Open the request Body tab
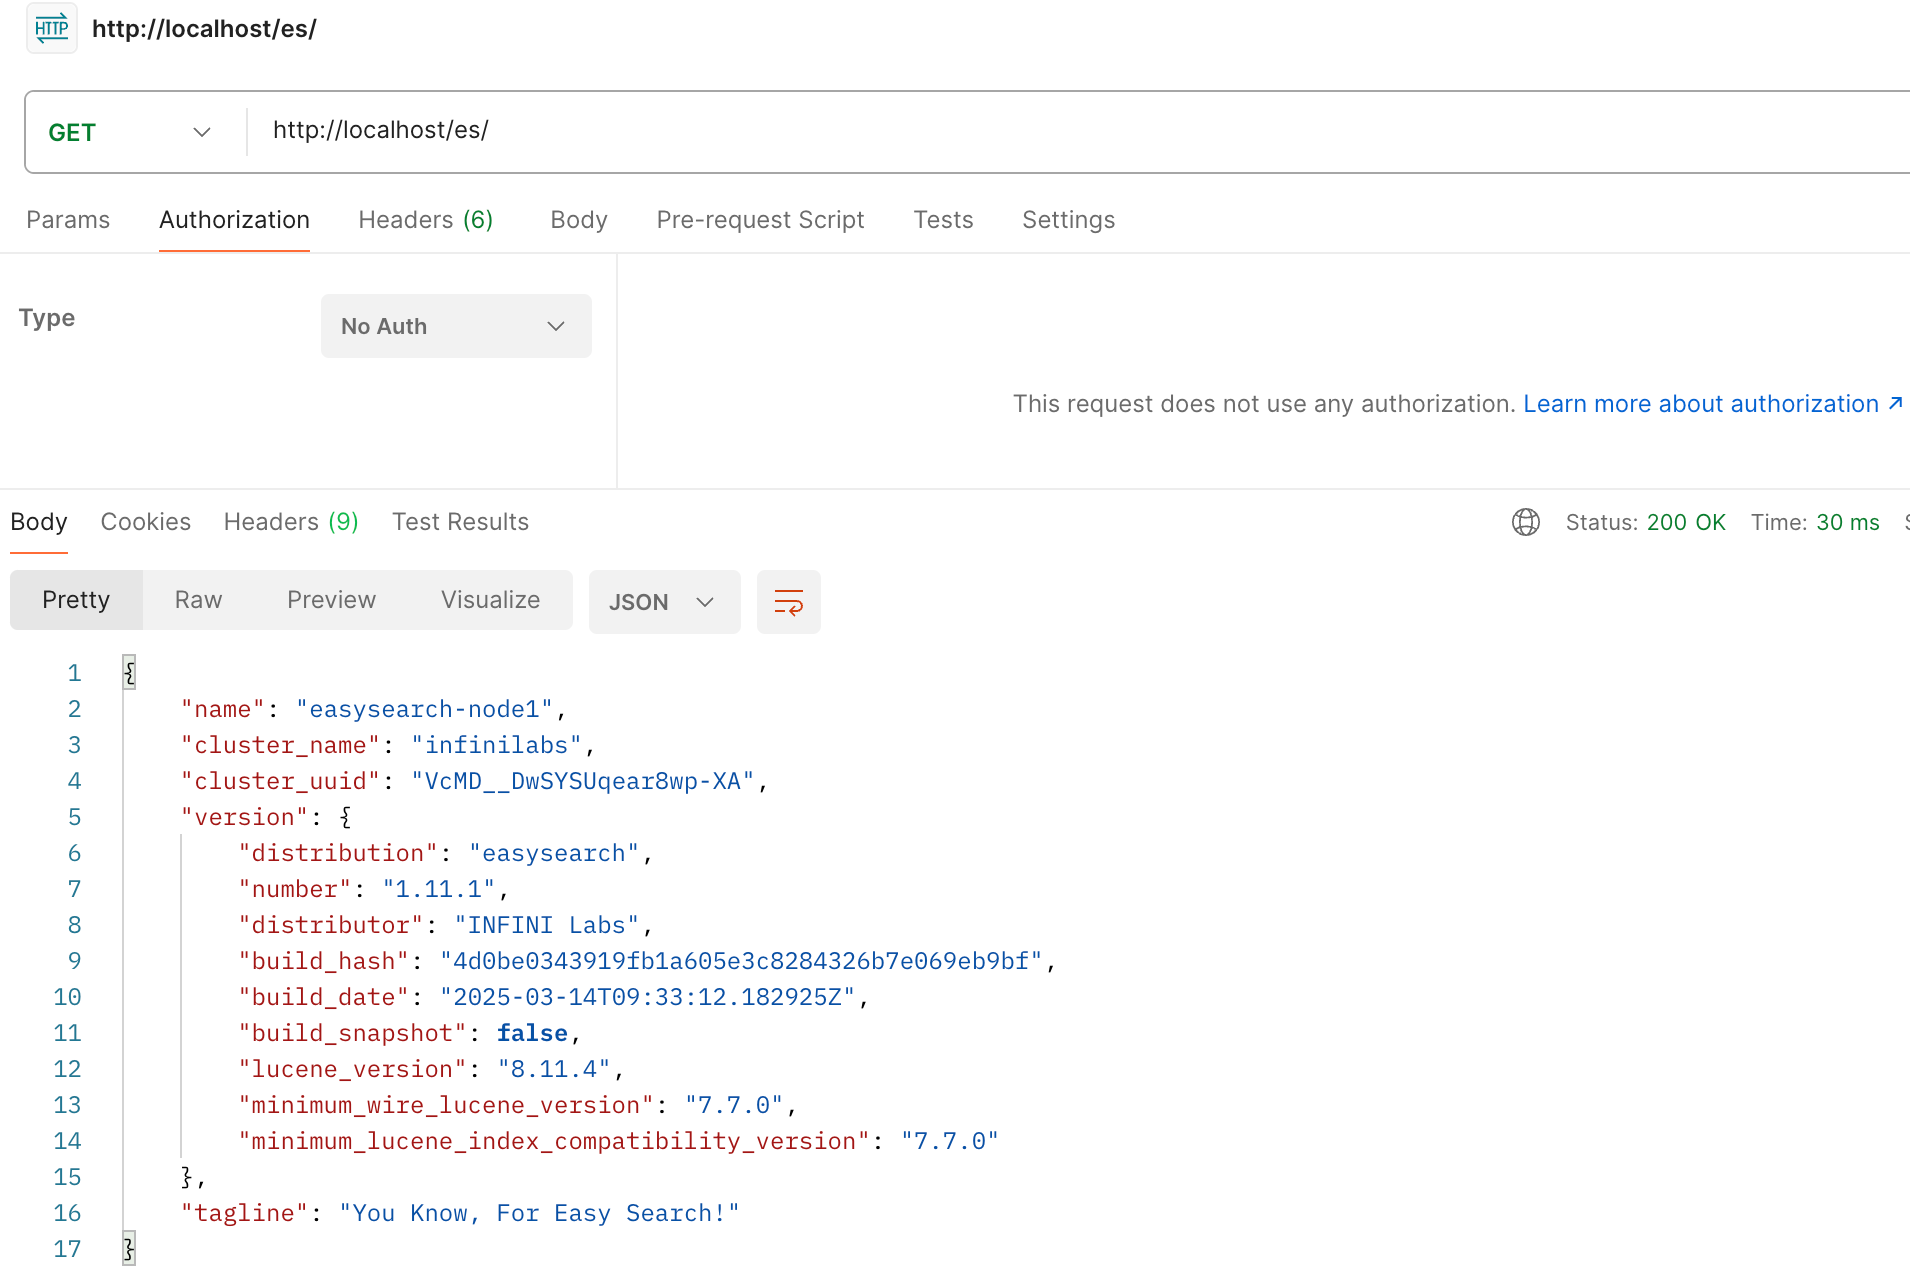 (x=579, y=220)
